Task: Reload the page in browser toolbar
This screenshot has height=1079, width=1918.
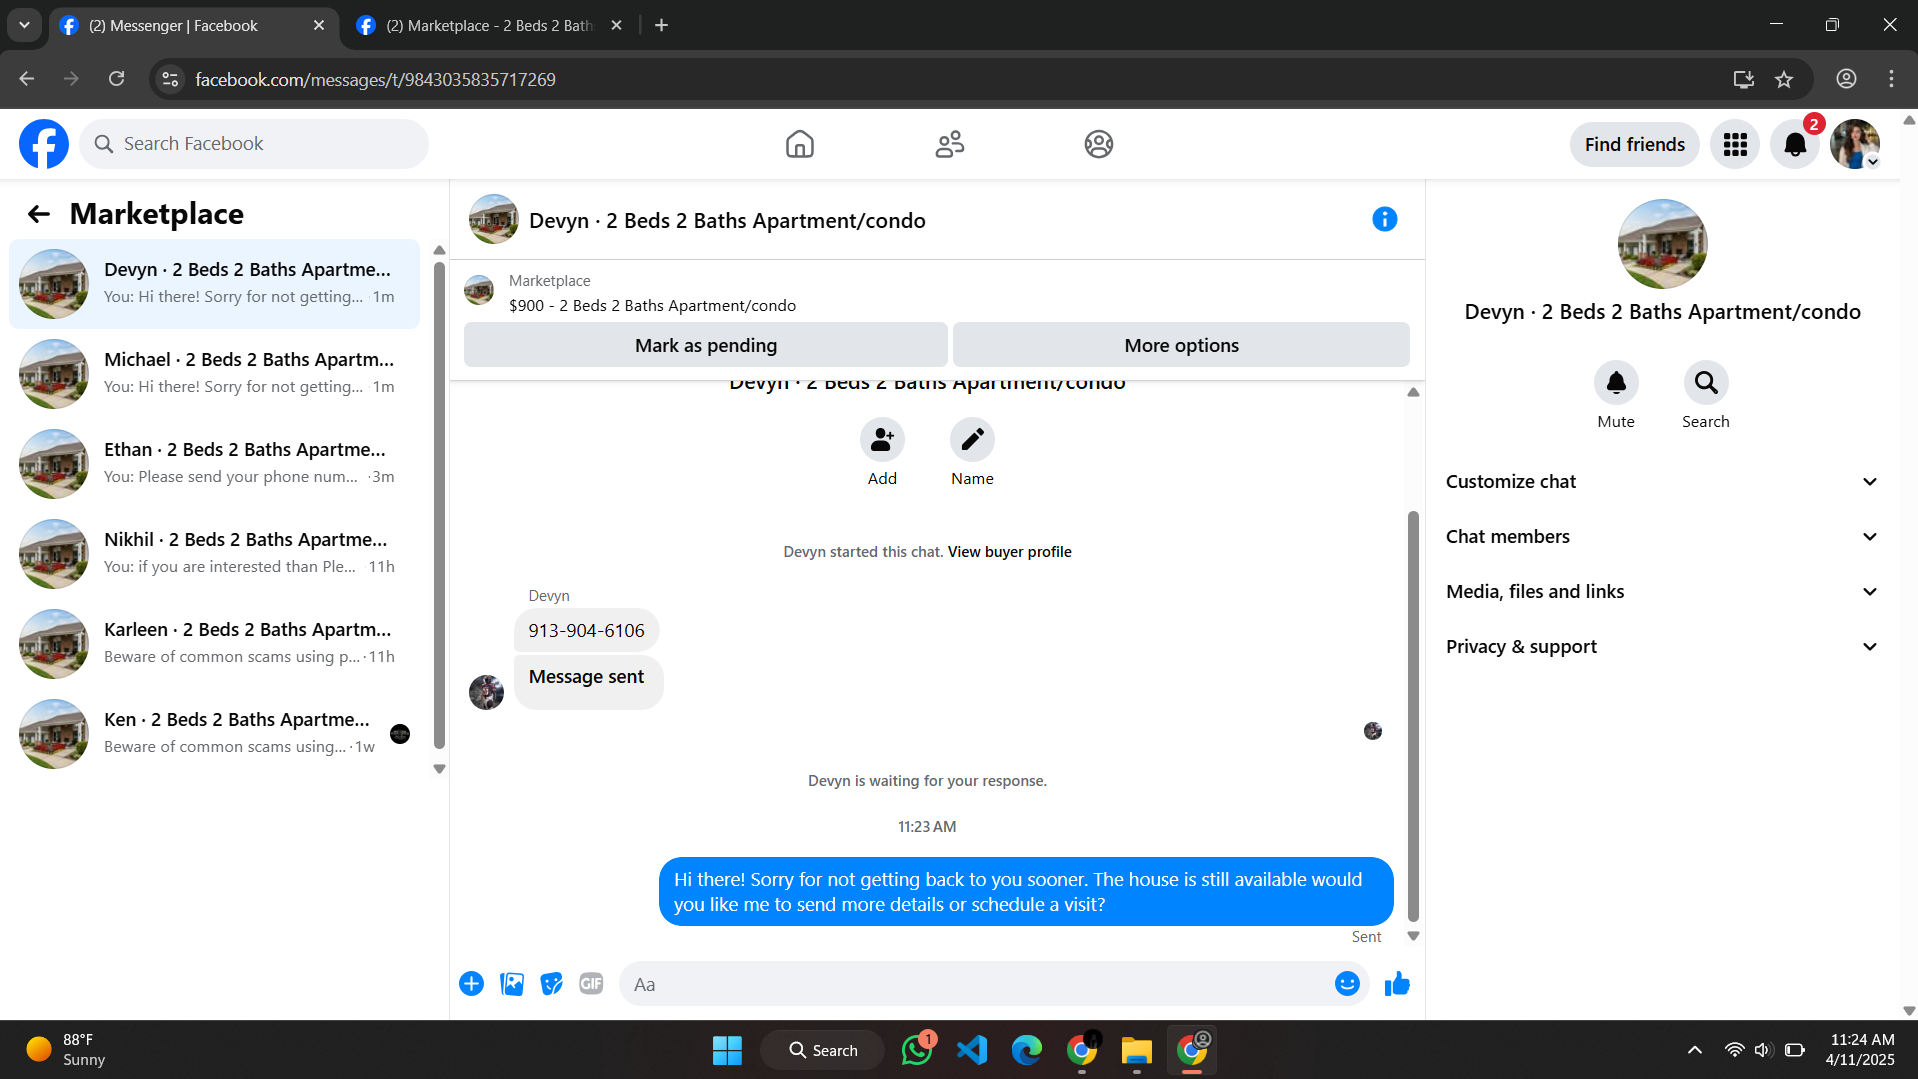Action: (x=117, y=79)
